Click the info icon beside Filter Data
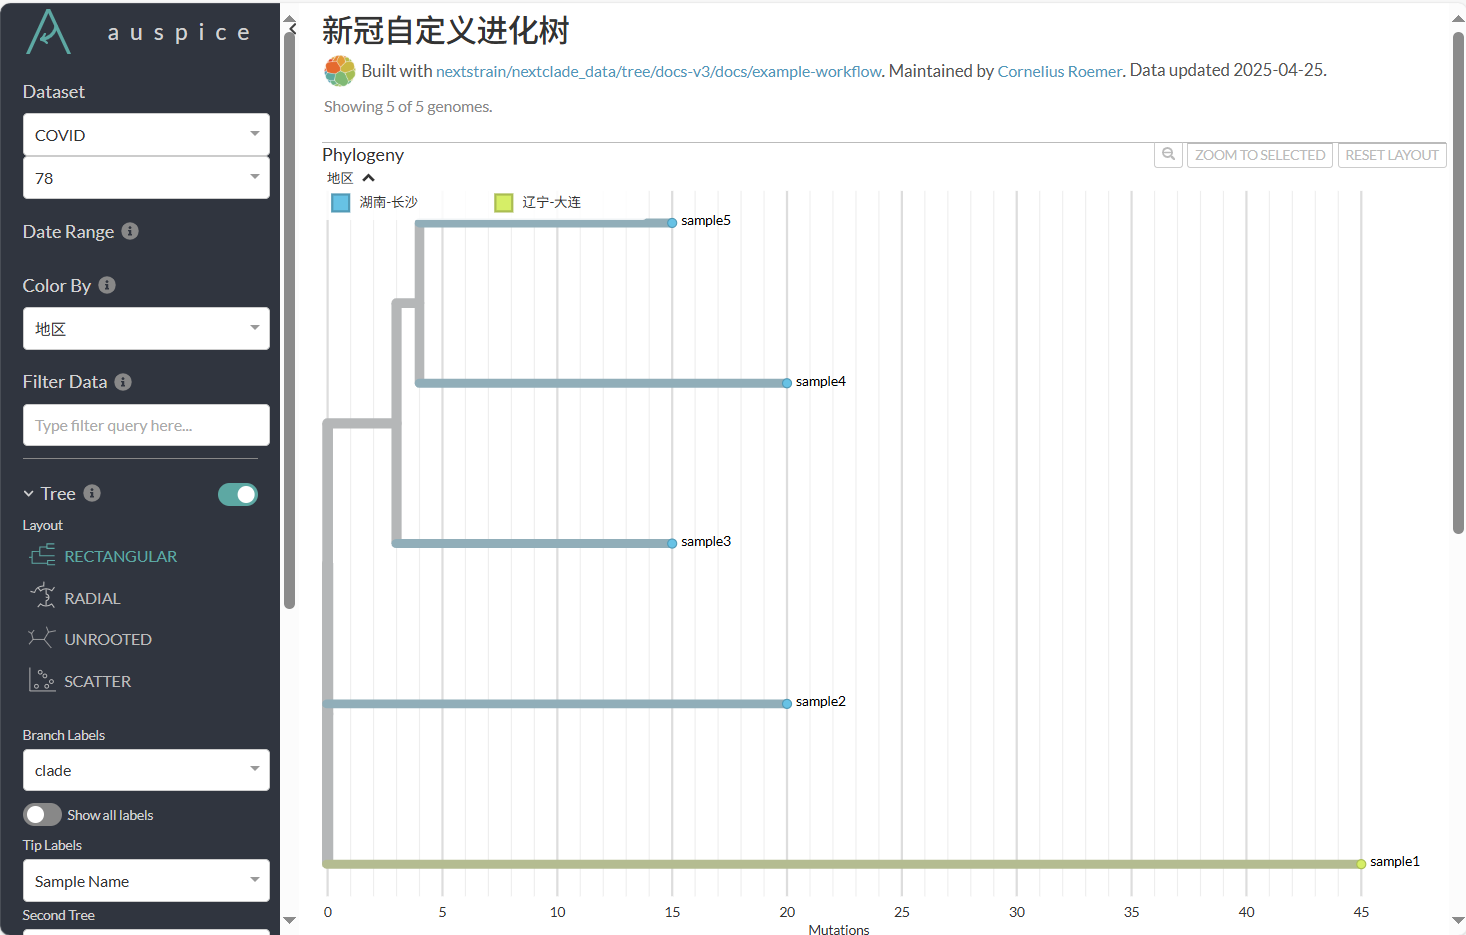 (x=122, y=381)
